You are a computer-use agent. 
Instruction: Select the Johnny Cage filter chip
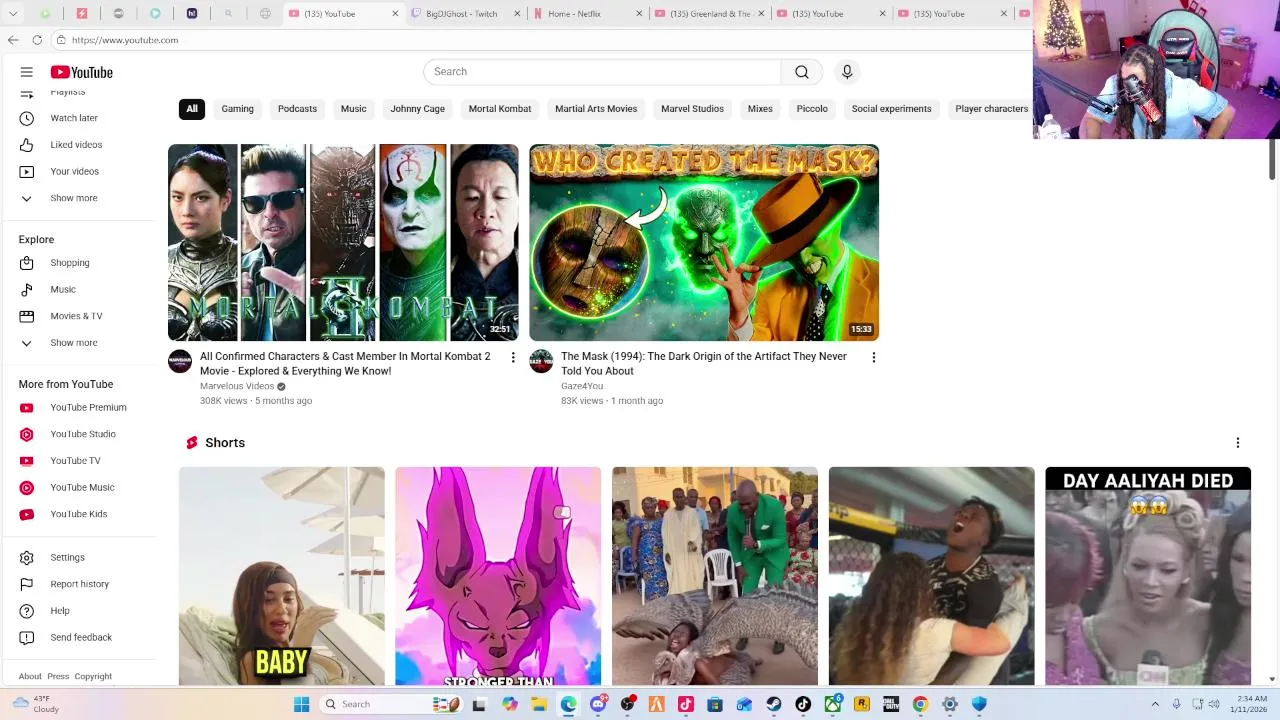coord(418,109)
